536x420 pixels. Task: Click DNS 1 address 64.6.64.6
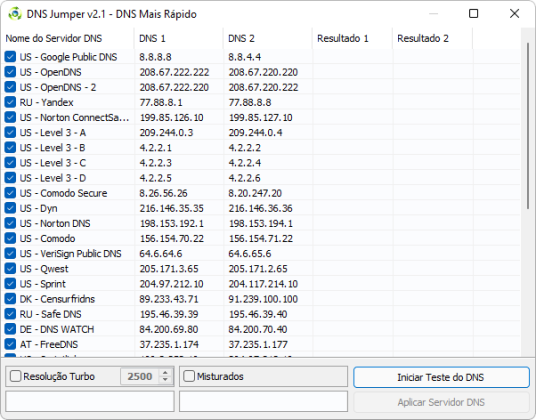161,254
